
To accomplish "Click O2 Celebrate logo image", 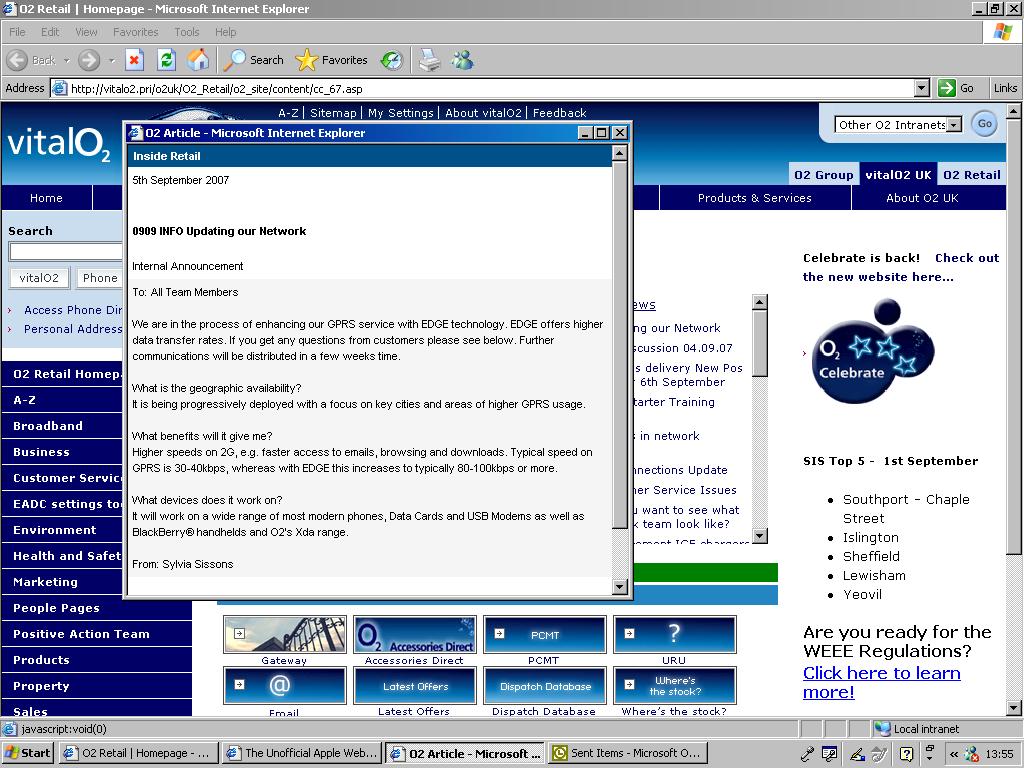I will tap(872, 352).
